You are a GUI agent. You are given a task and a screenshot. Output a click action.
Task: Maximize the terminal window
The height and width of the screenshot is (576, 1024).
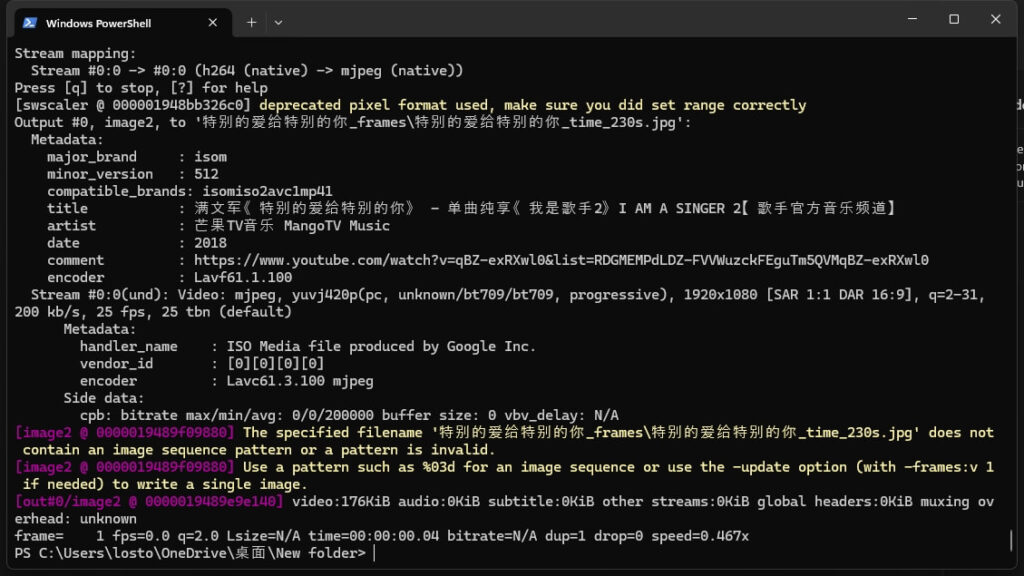[954, 19]
